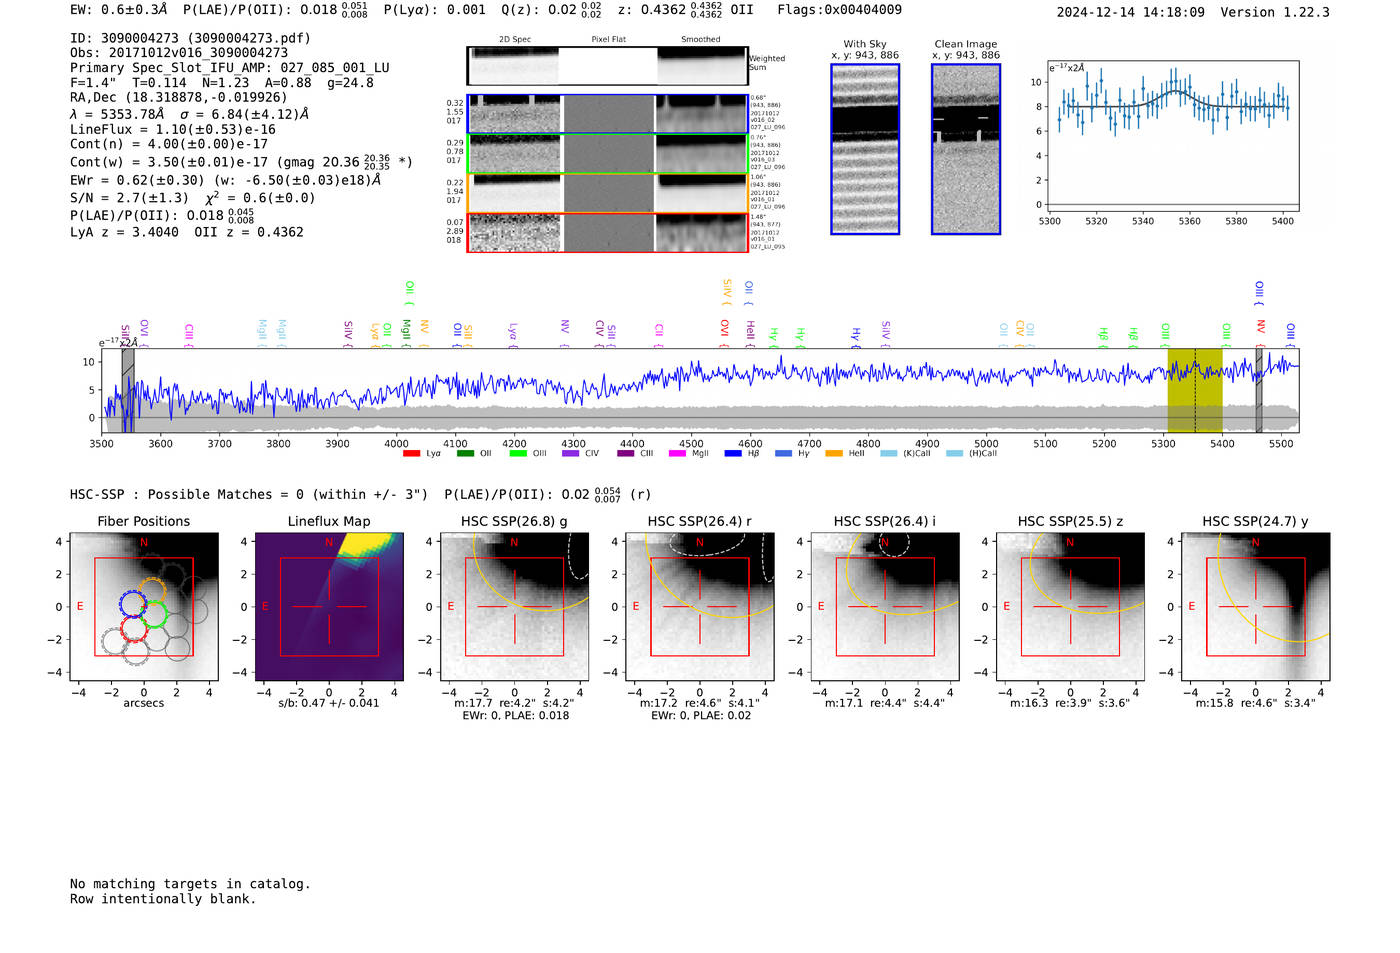Open the With Sky cutout image

(865, 149)
